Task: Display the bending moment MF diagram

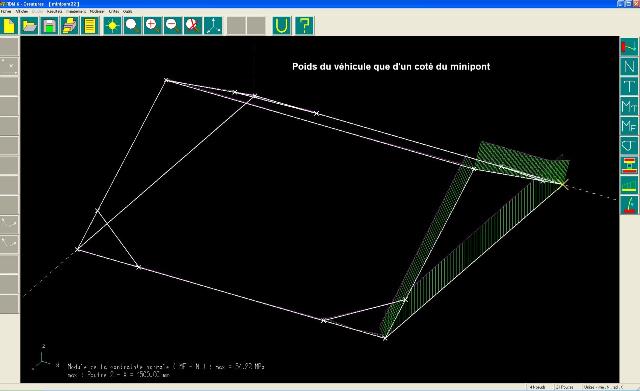Action: 629,126
